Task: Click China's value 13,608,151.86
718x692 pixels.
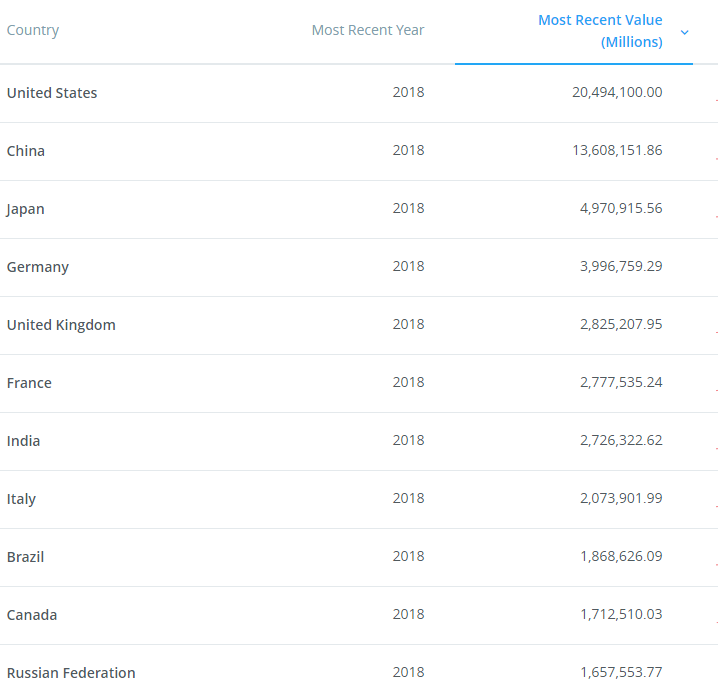Action: coord(616,150)
